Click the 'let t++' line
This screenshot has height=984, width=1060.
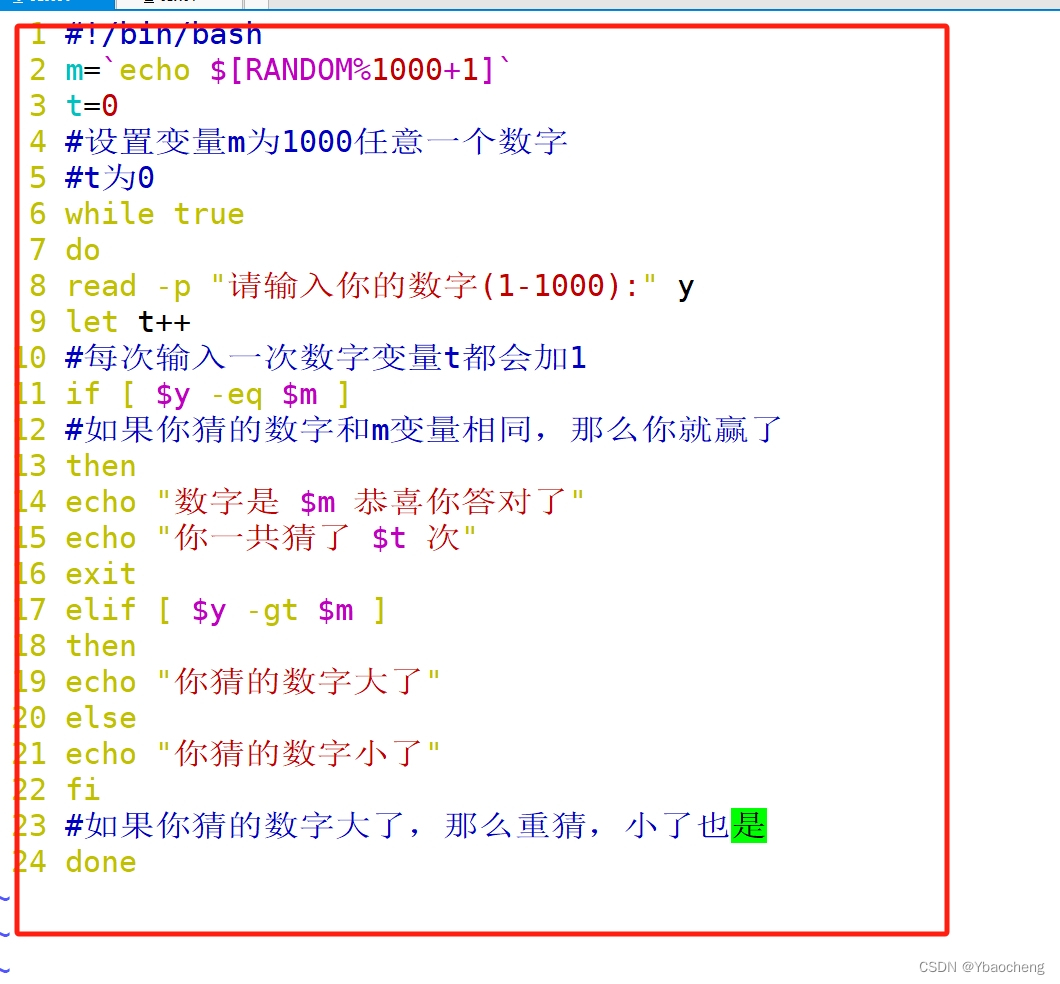(x=128, y=322)
